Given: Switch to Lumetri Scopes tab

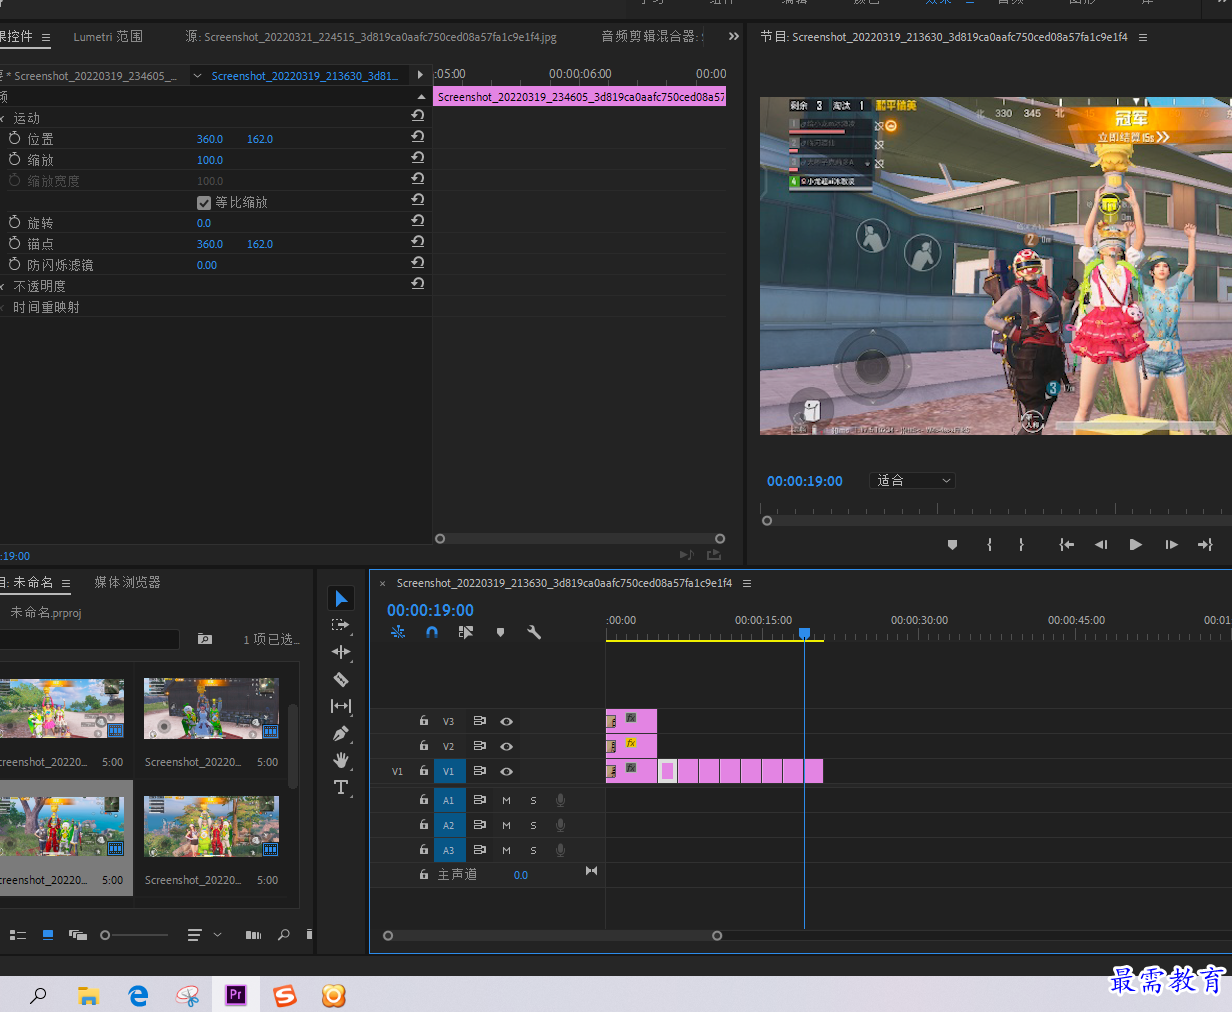Looking at the screenshot, I should [x=108, y=36].
